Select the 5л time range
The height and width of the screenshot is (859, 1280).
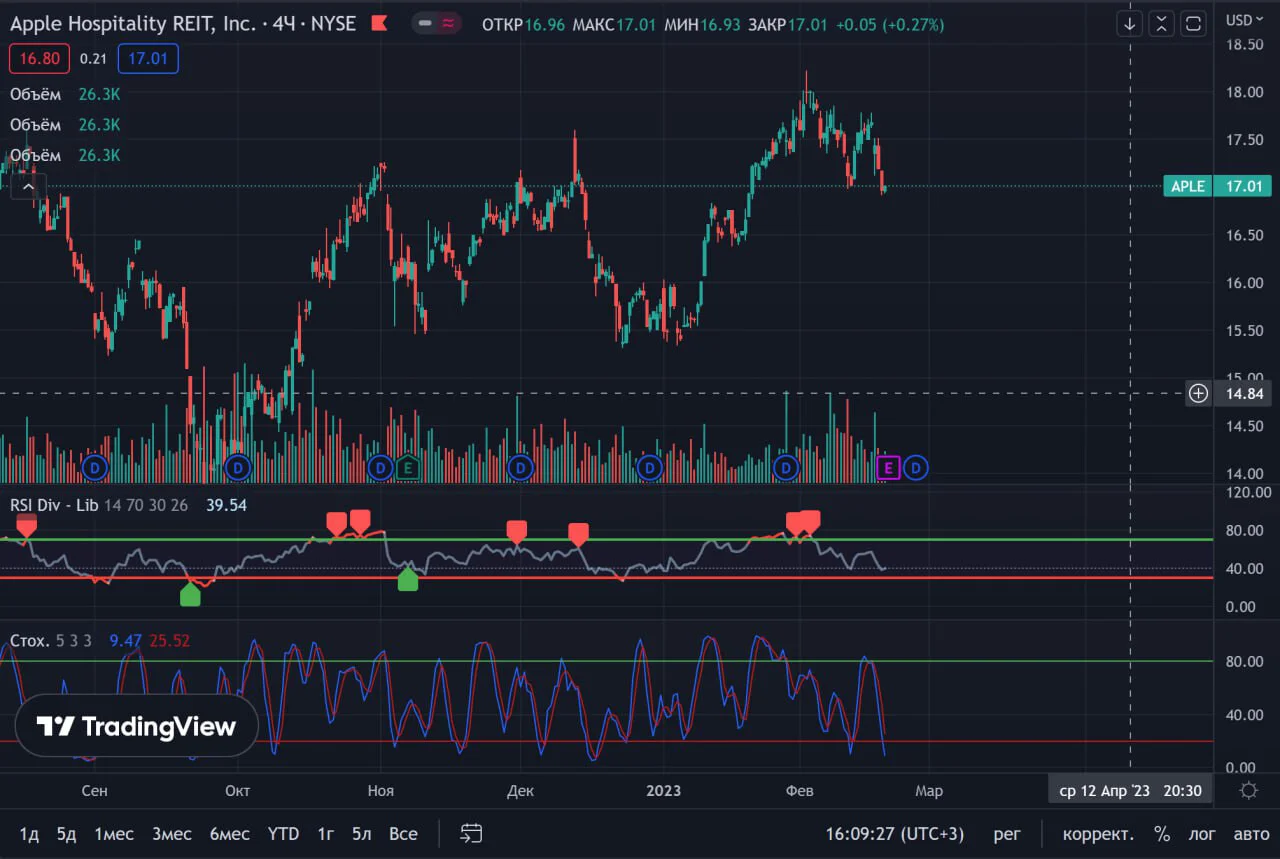click(362, 834)
